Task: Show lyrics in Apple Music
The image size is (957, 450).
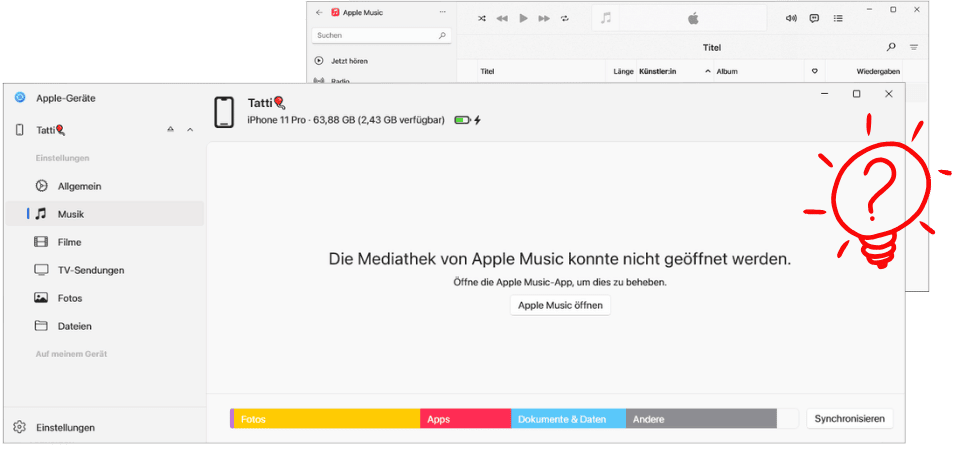Action: pyautogui.click(x=814, y=18)
